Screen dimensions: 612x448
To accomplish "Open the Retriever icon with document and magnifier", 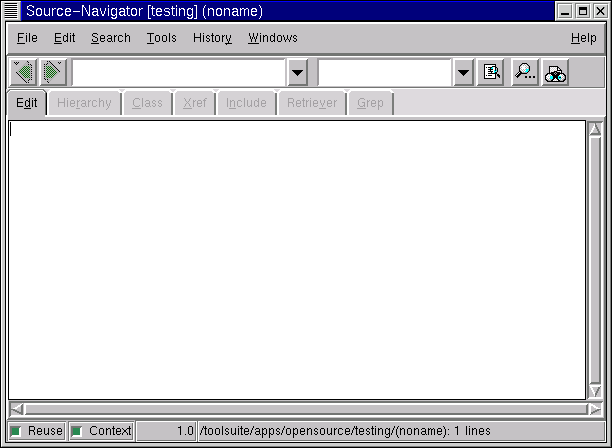I will [491, 72].
